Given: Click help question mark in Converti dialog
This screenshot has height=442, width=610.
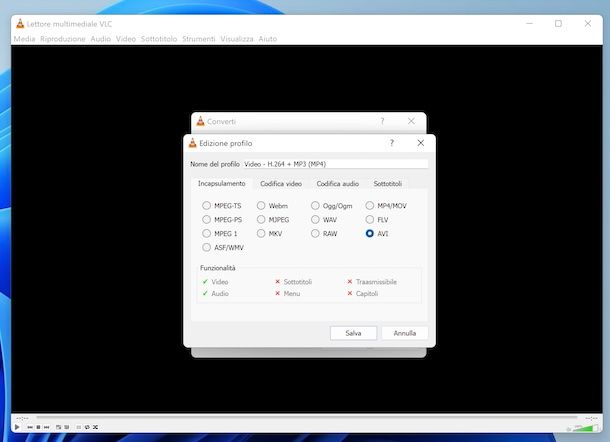Looking at the screenshot, I should [382, 121].
